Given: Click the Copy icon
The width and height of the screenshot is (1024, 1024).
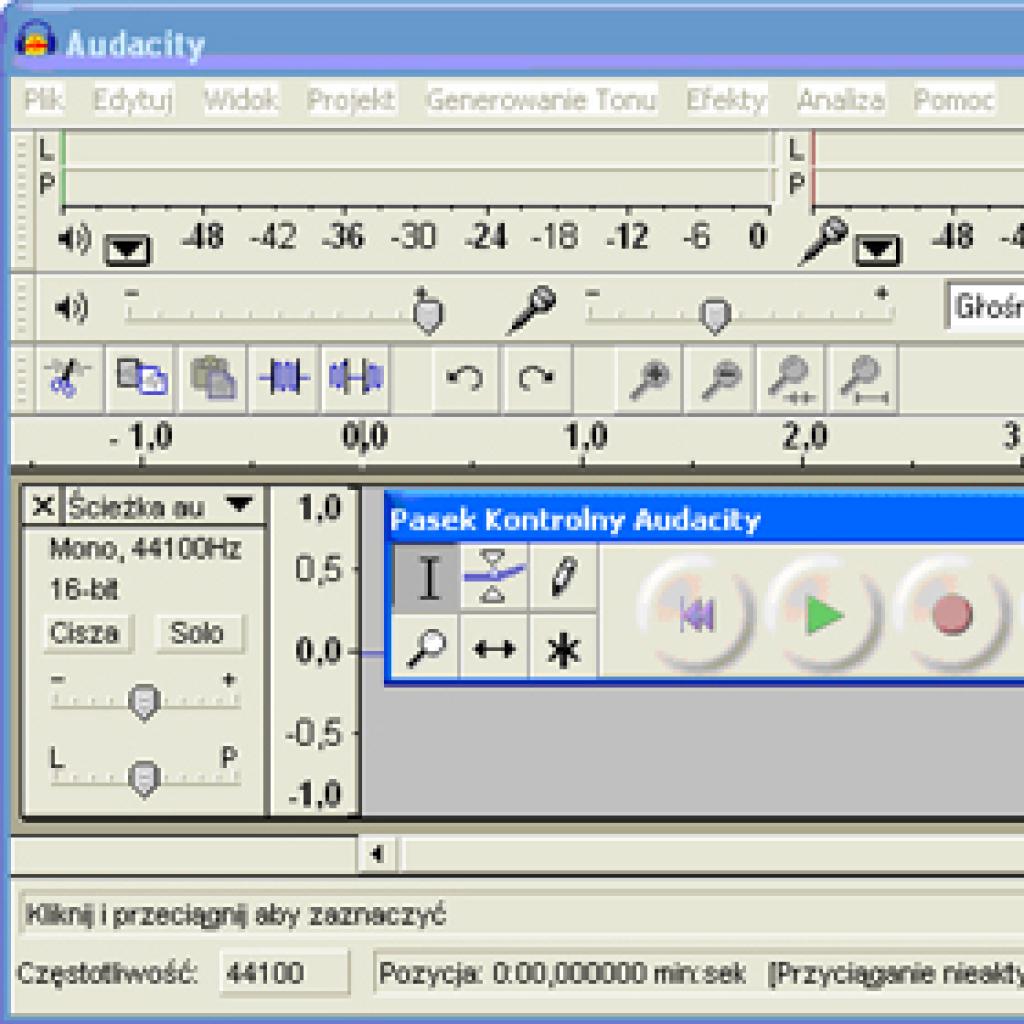Looking at the screenshot, I should click(141, 379).
